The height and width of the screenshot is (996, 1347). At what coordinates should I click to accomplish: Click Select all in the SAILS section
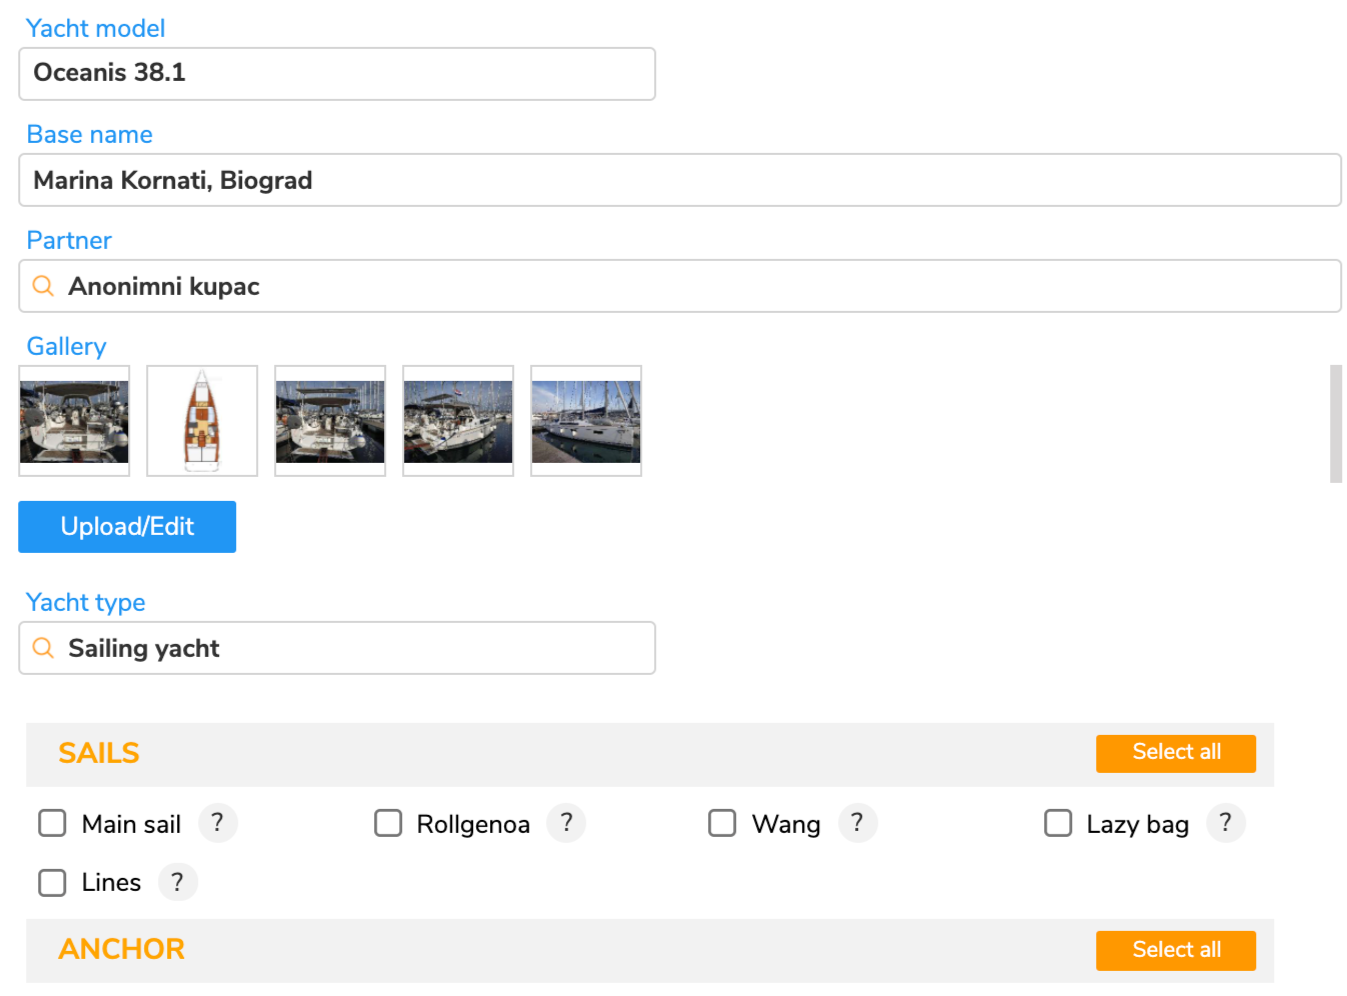point(1176,753)
